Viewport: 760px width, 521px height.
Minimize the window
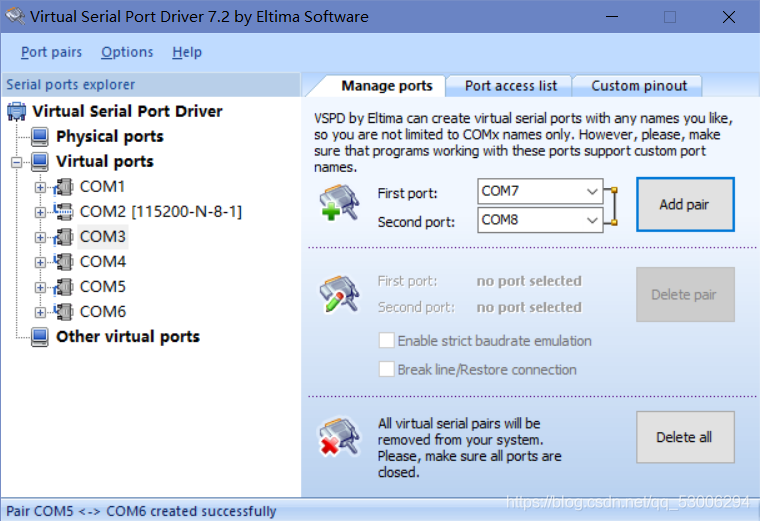coord(612,17)
